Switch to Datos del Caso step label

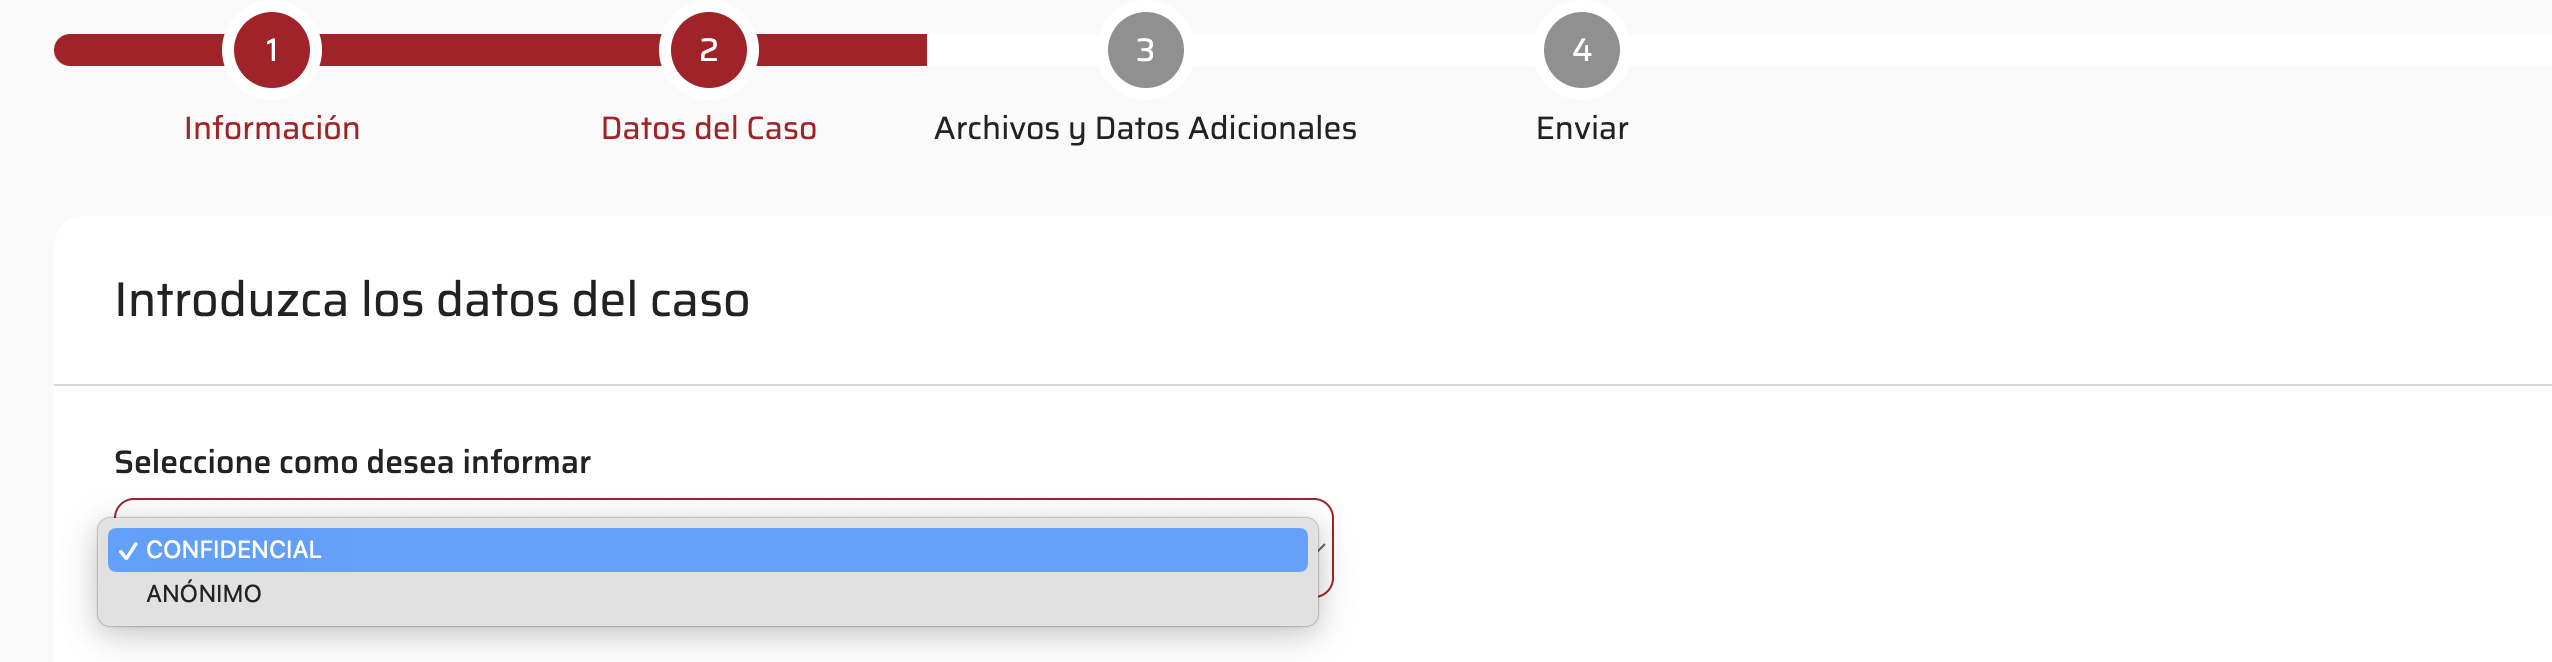[708, 128]
